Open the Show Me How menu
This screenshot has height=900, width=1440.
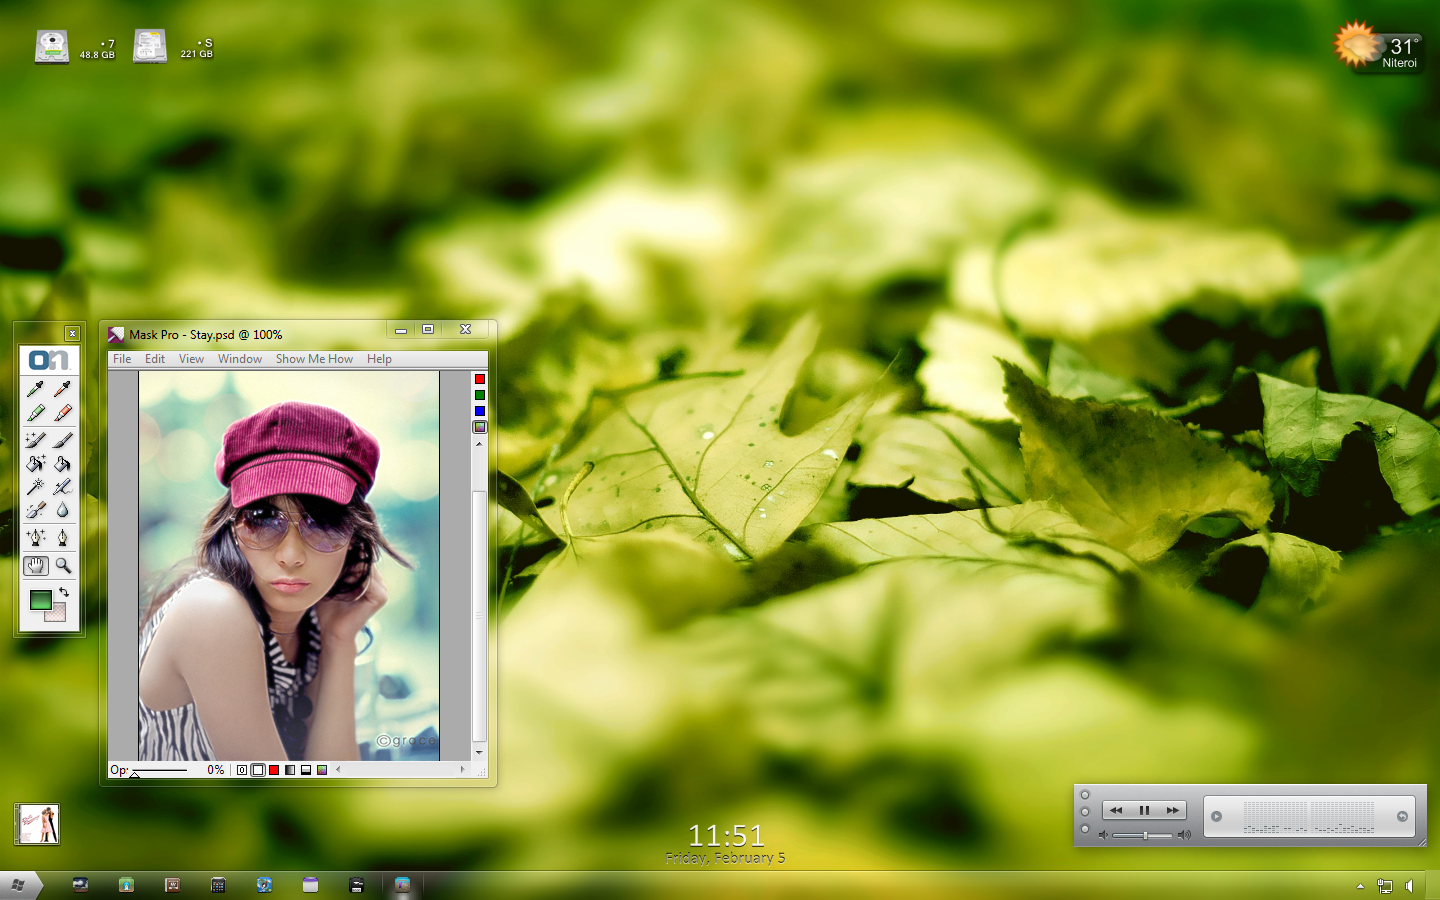coord(314,359)
